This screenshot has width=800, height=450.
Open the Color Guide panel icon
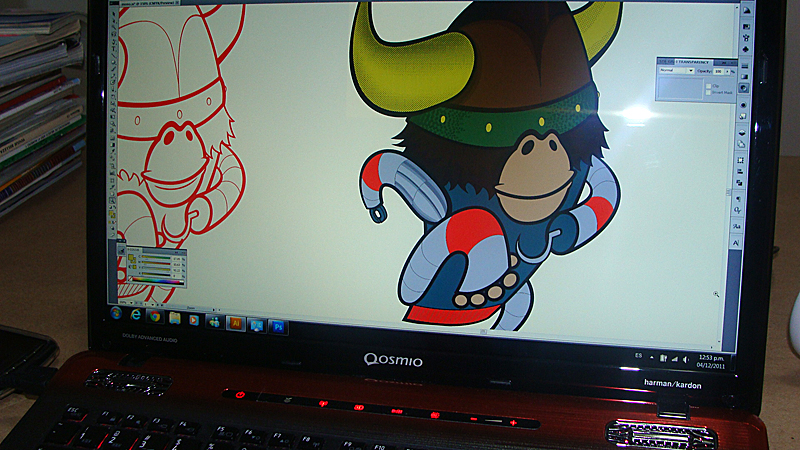747,11
